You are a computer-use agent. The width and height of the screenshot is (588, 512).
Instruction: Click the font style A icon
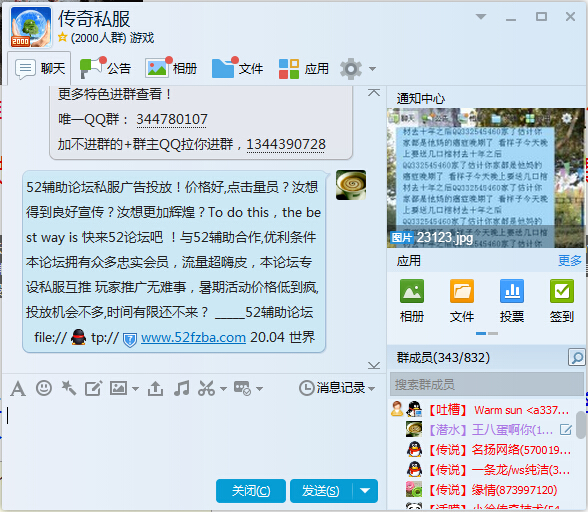(x=18, y=388)
